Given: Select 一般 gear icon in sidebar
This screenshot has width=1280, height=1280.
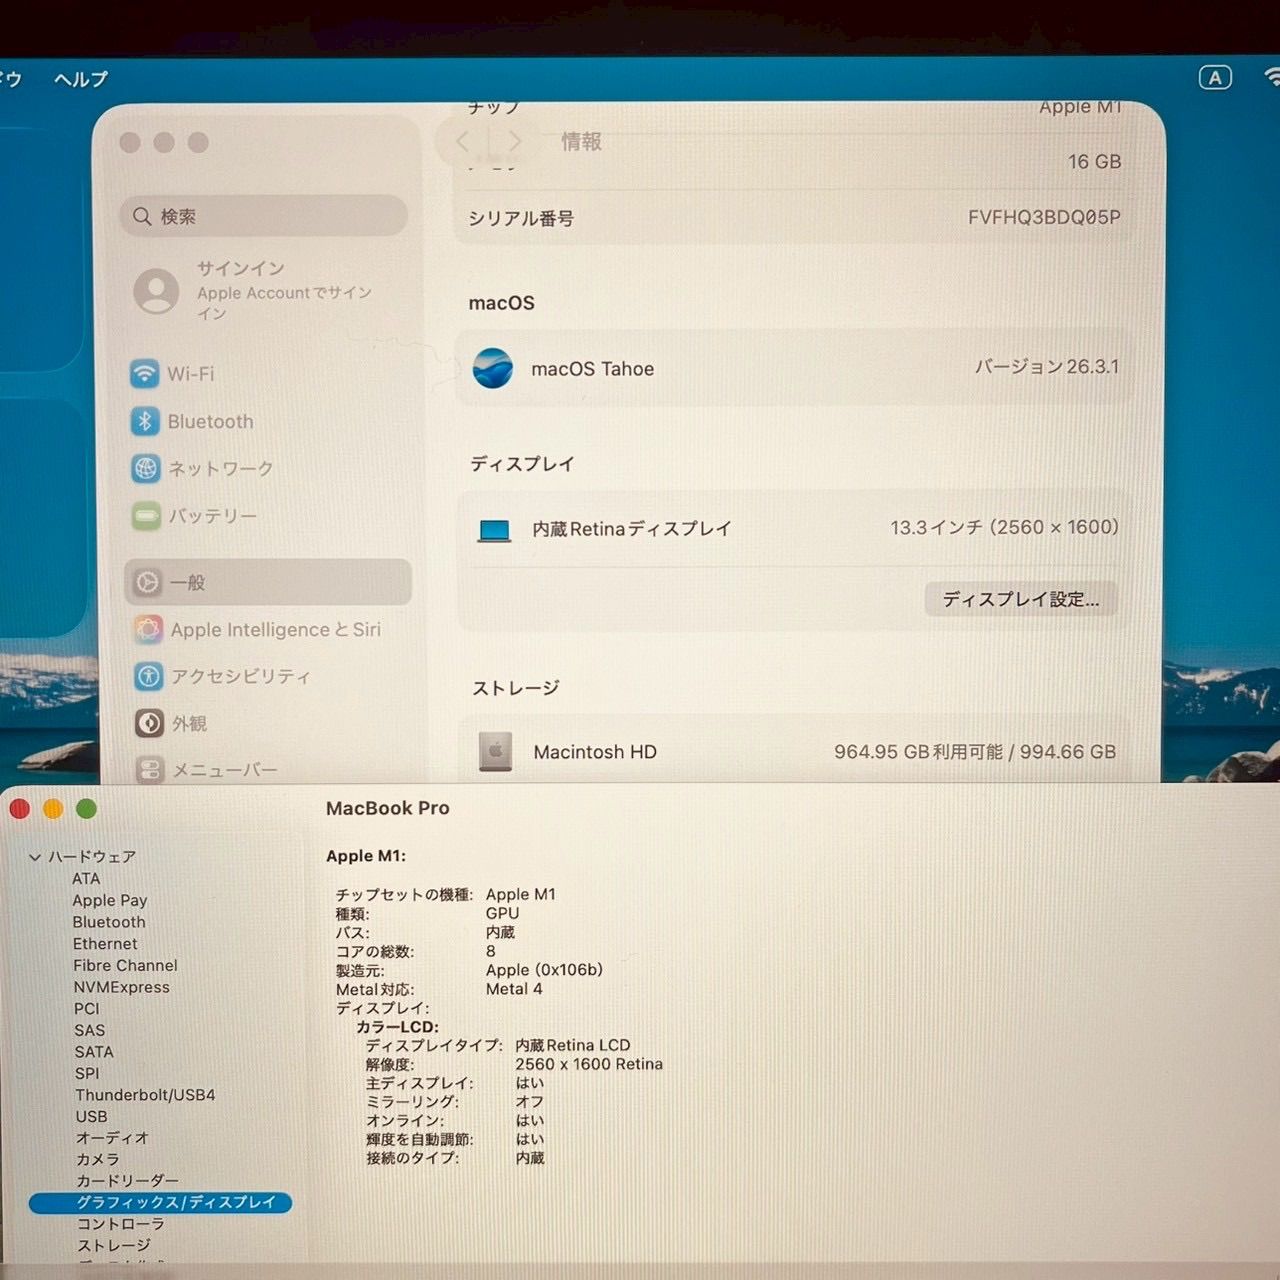Looking at the screenshot, I should pyautogui.click(x=148, y=582).
